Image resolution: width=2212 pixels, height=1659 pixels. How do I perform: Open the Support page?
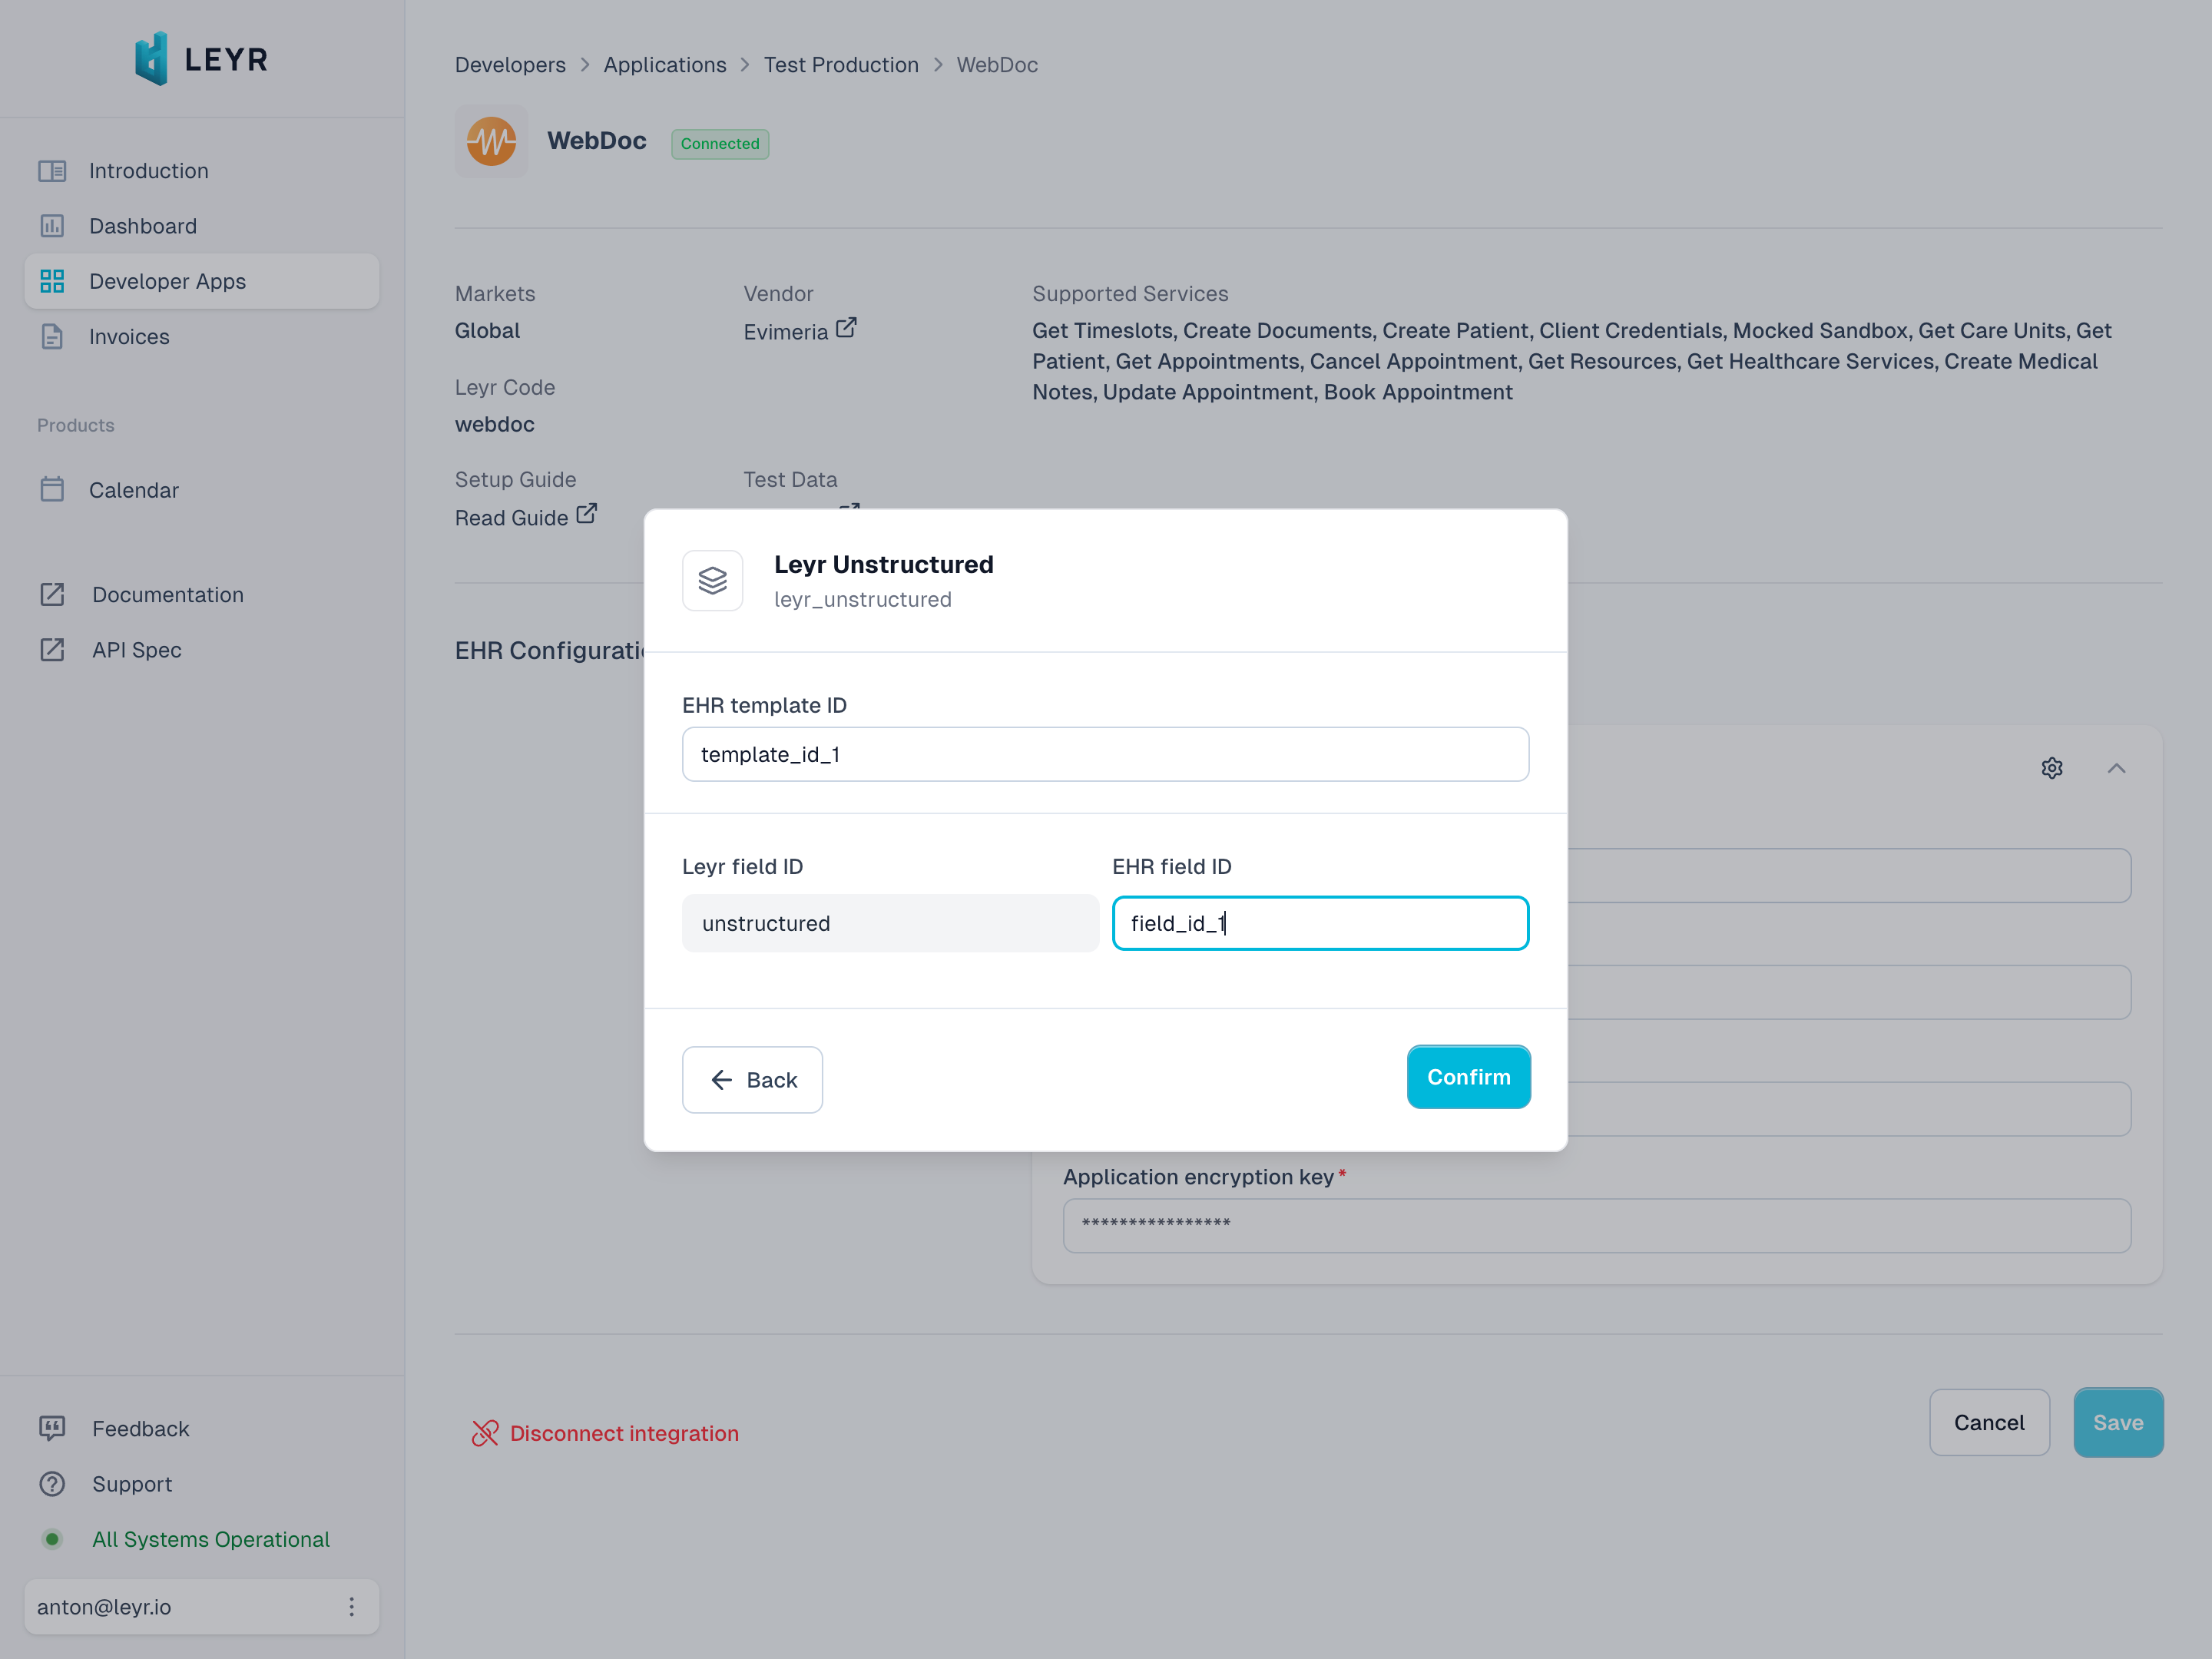point(132,1484)
